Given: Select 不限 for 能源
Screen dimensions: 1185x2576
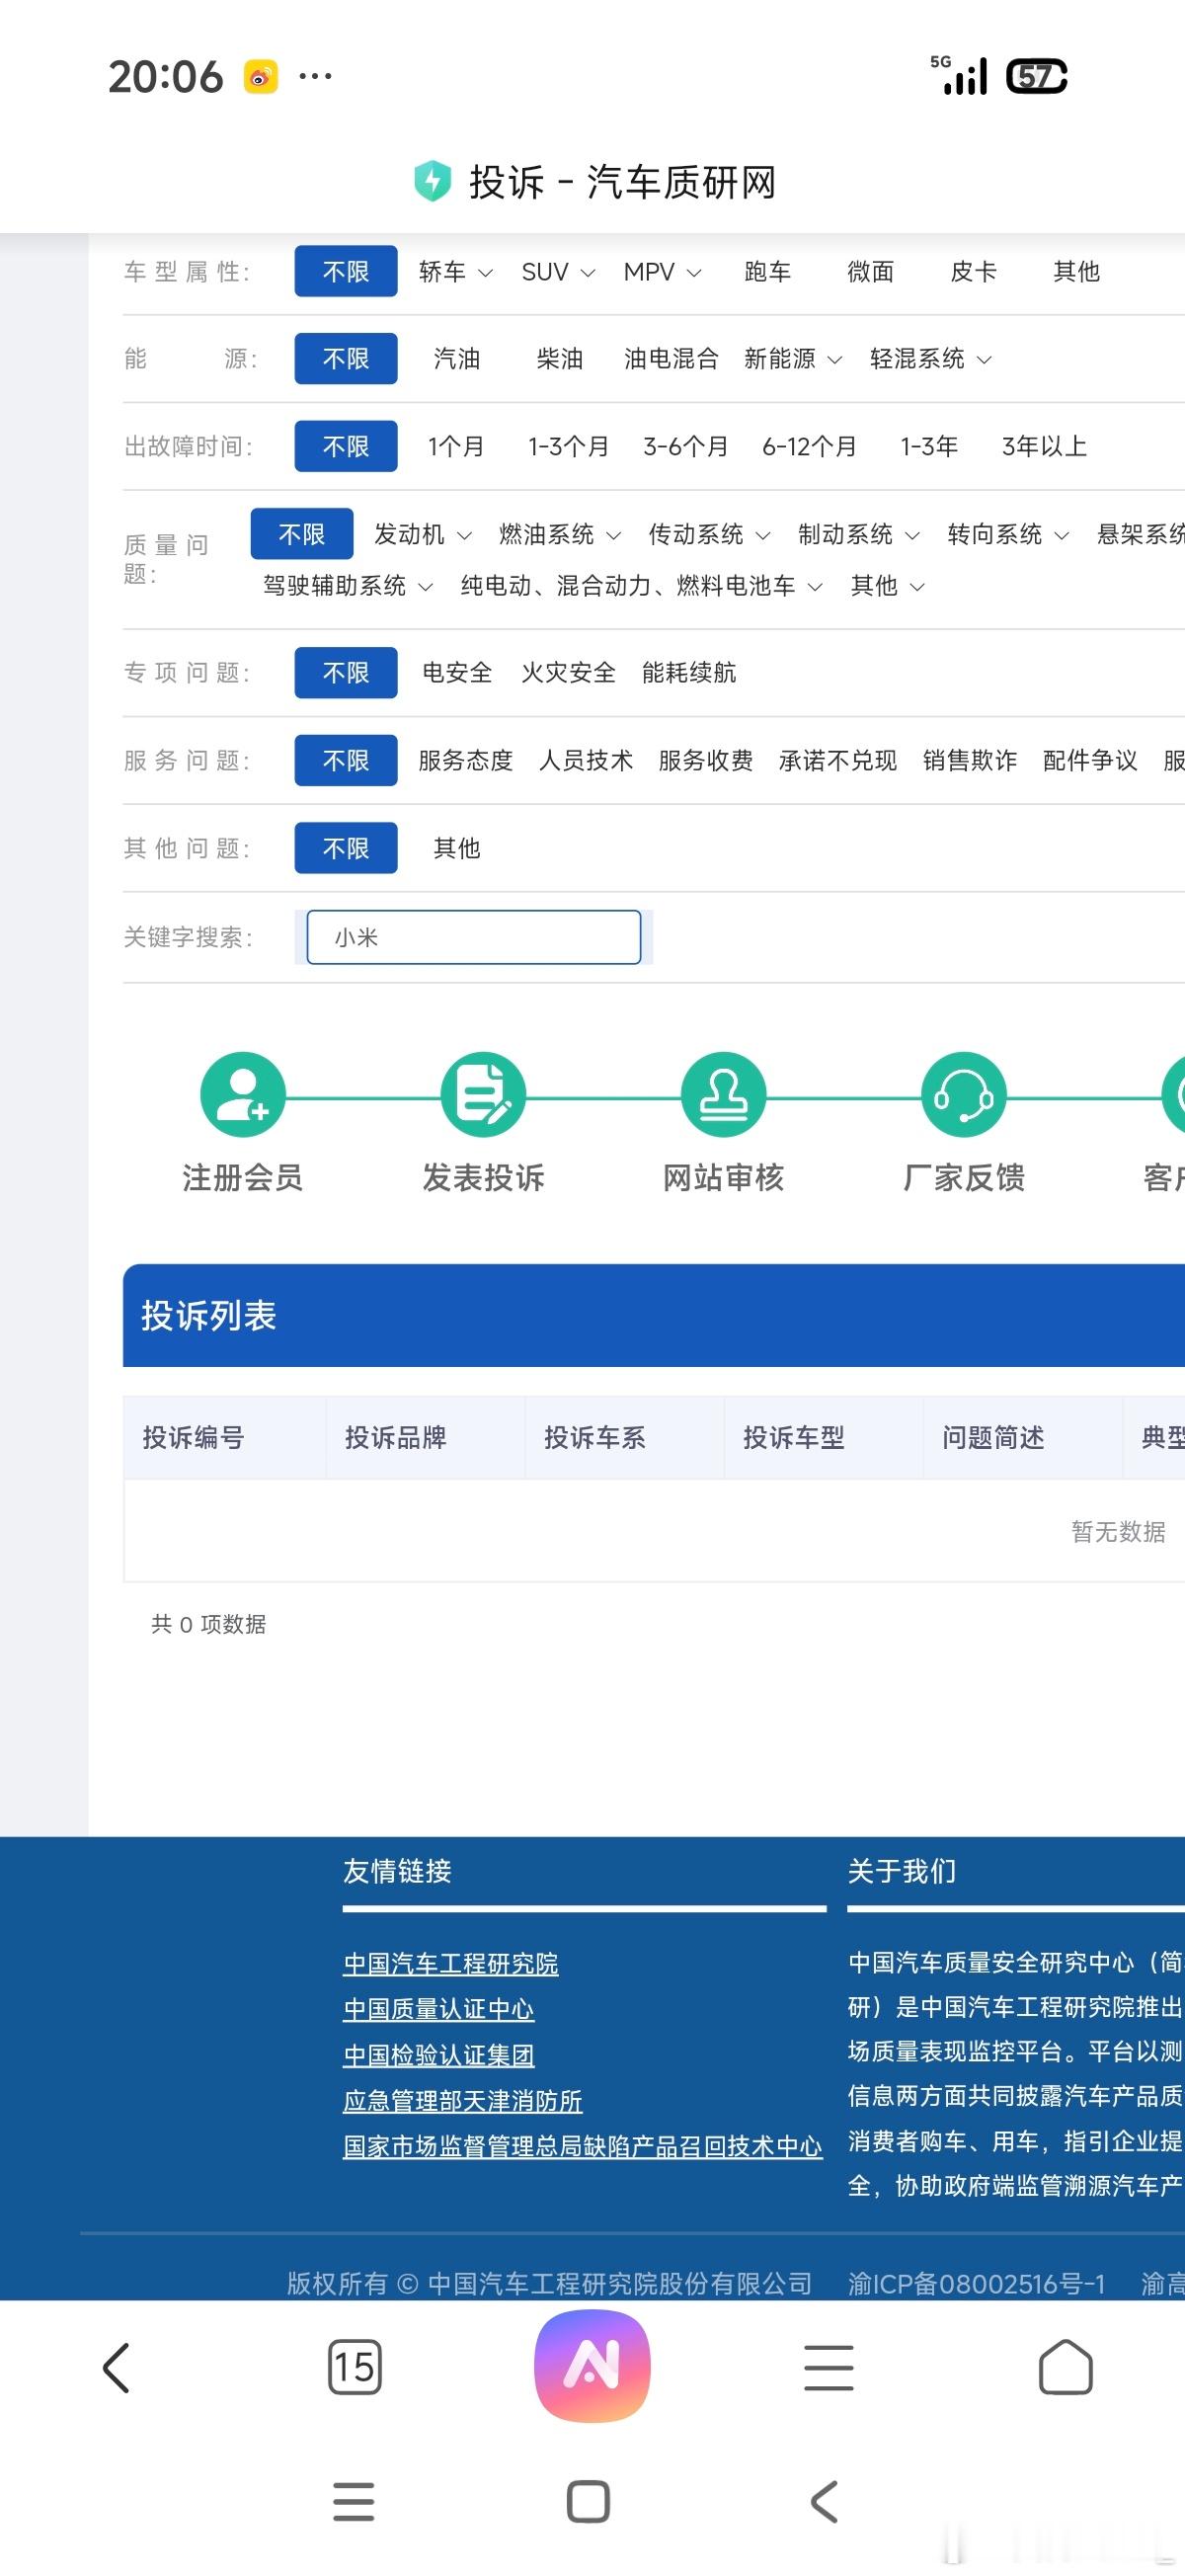Looking at the screenshot, I should (346, 358).
